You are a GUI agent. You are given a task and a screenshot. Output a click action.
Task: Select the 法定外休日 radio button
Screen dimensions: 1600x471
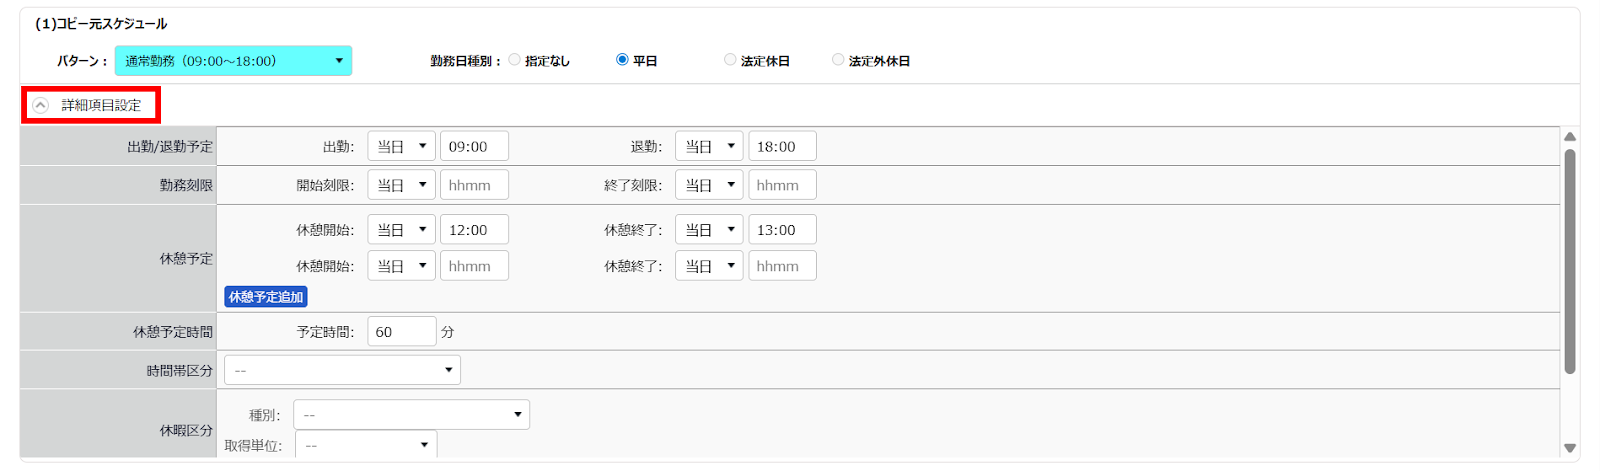(x=838, y=60)
